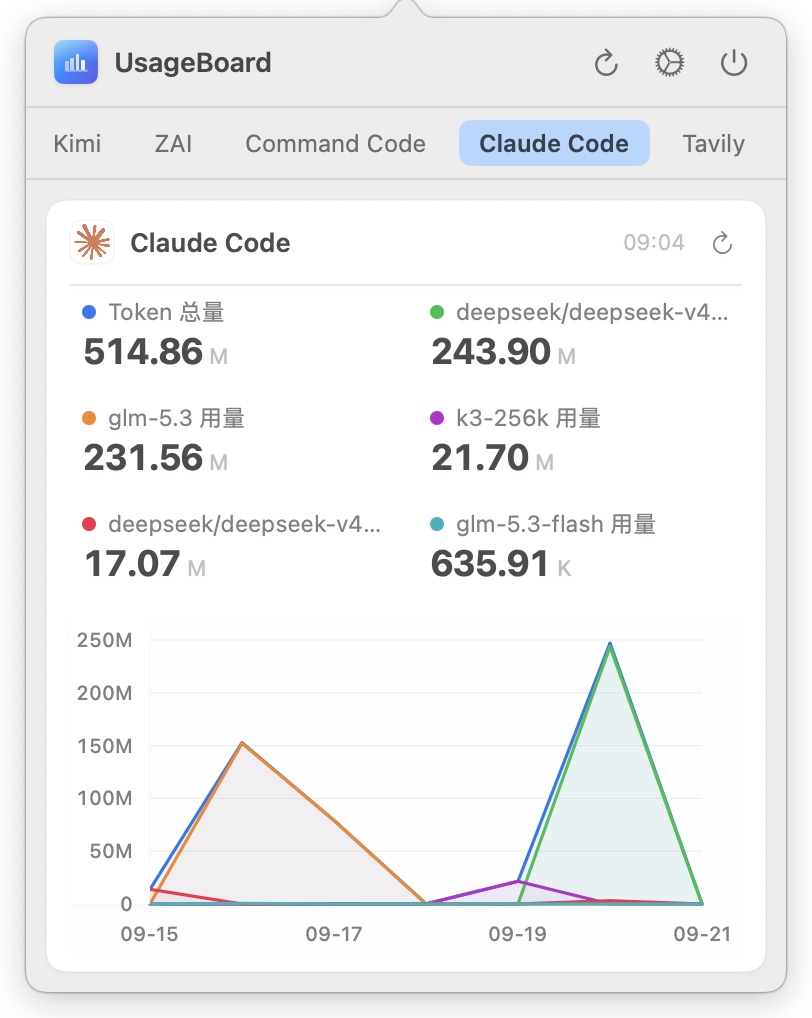Viewport: 812px width, 1018px height.
Task: Click the Claude Code card heading
Action: pyautogui.click(x=210, y=243)
